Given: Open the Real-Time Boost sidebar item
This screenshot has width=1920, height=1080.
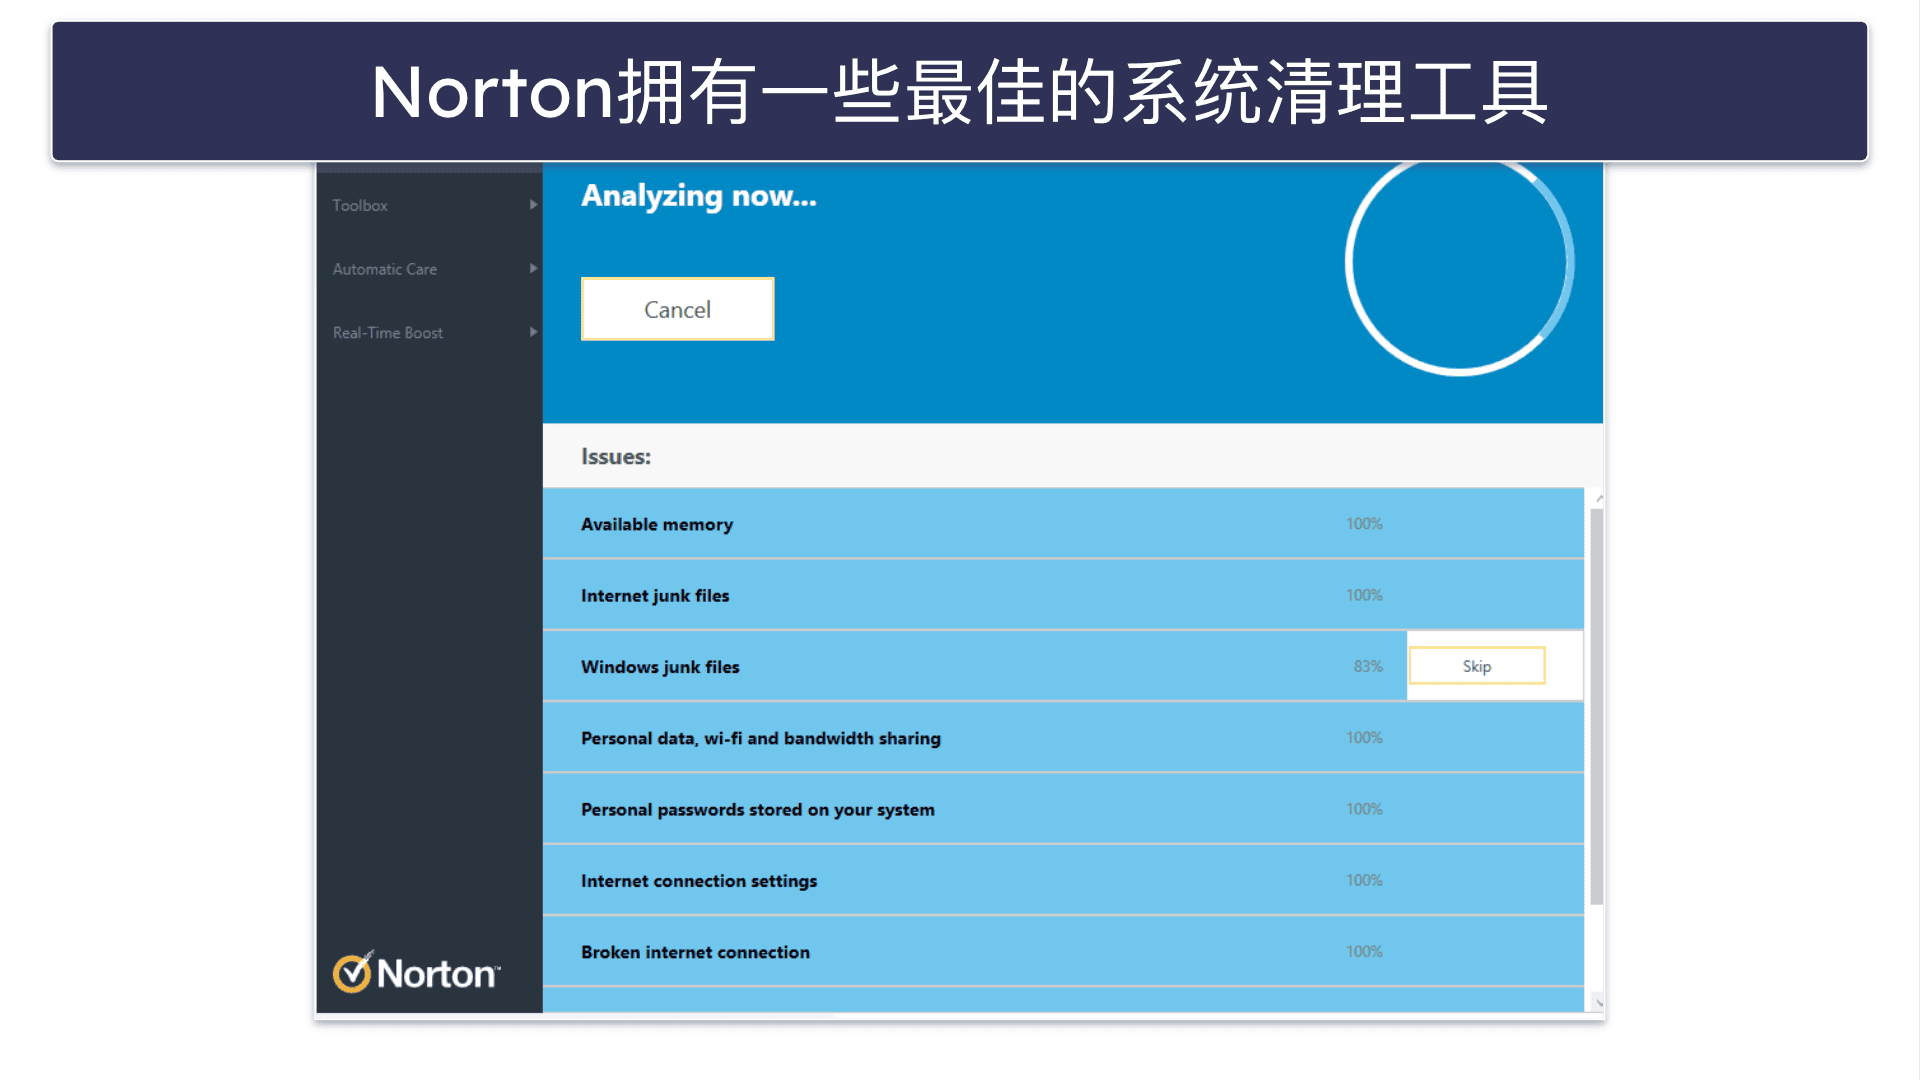Looking at the screenshot, I should tap(388, 333).
